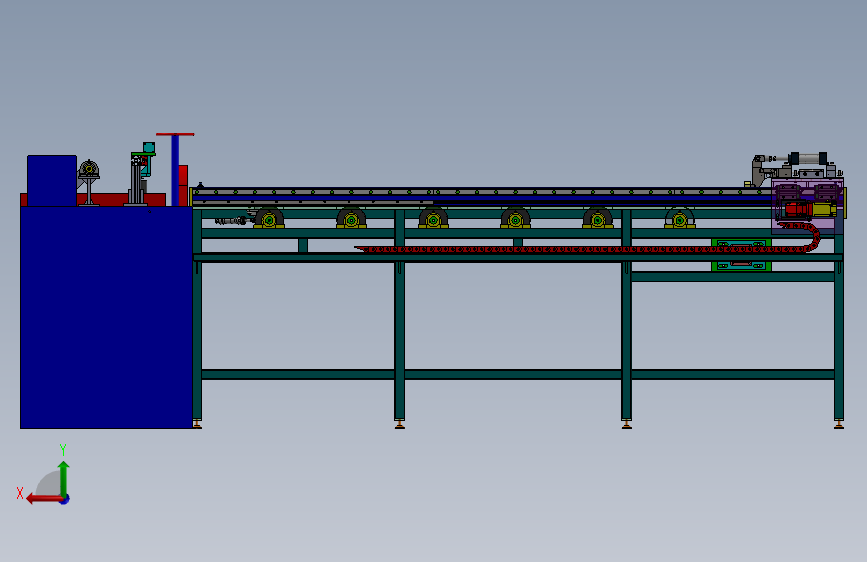Select the small blue box on top of the cabinet
The width and height of the screenshot is (867, 562).
click(x=52, y=181)
